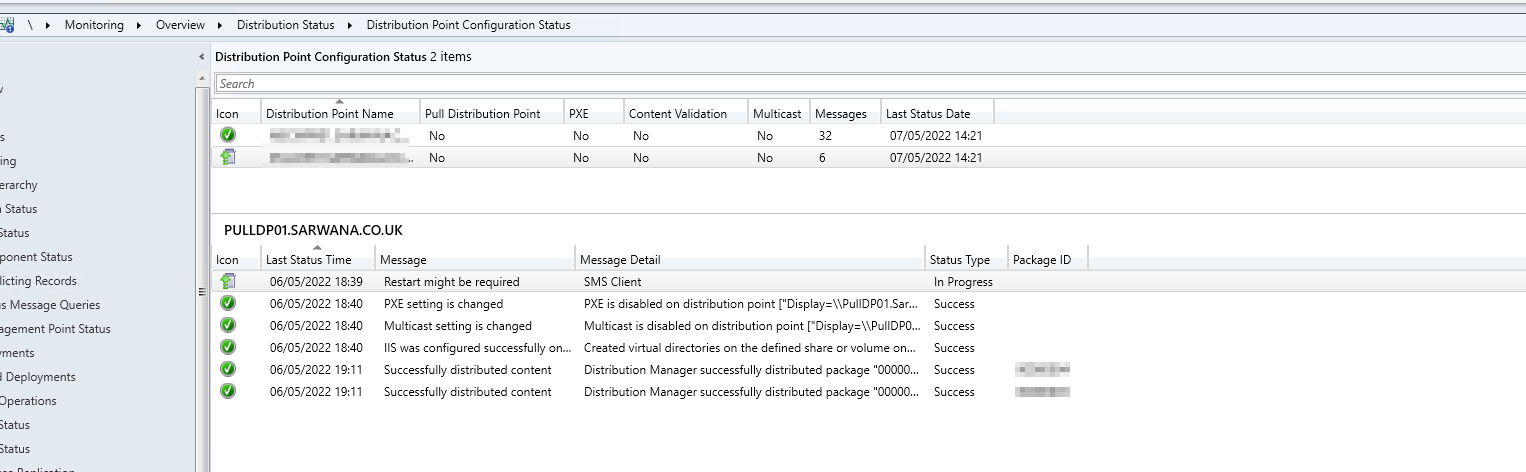Sort details by Package ID column

pos(1047,259)
